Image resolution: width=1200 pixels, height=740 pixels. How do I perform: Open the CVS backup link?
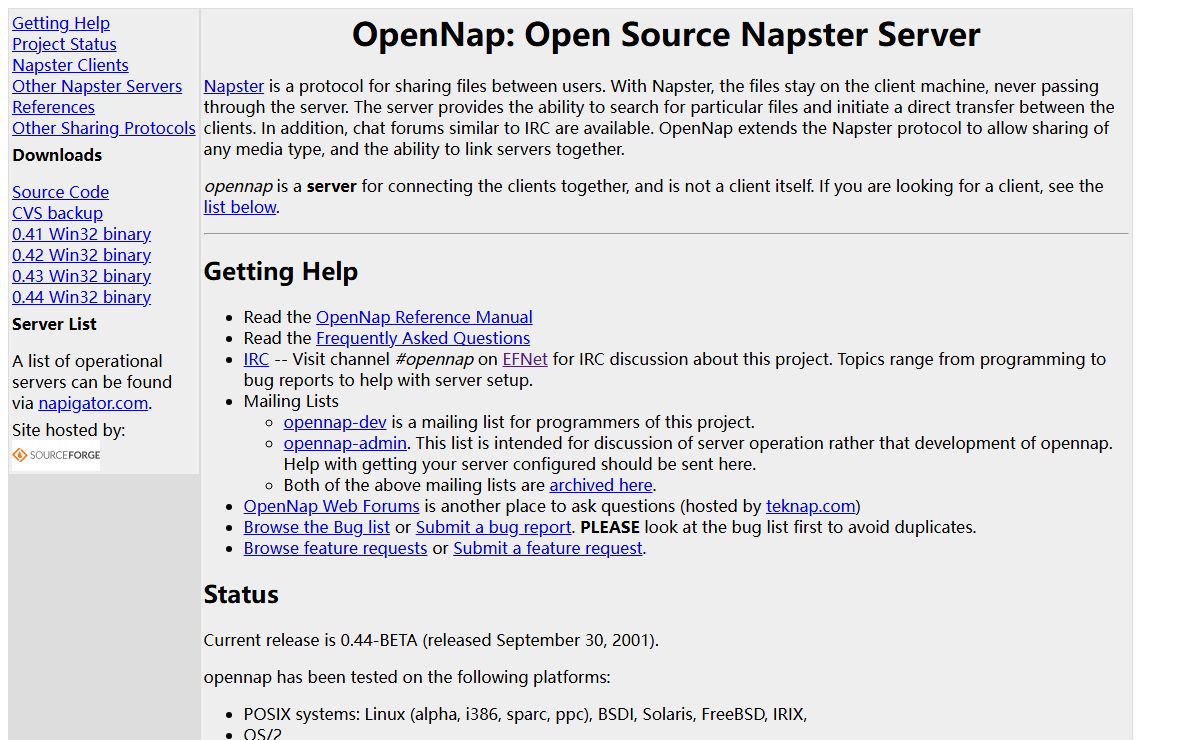click(x=57, y=213)
